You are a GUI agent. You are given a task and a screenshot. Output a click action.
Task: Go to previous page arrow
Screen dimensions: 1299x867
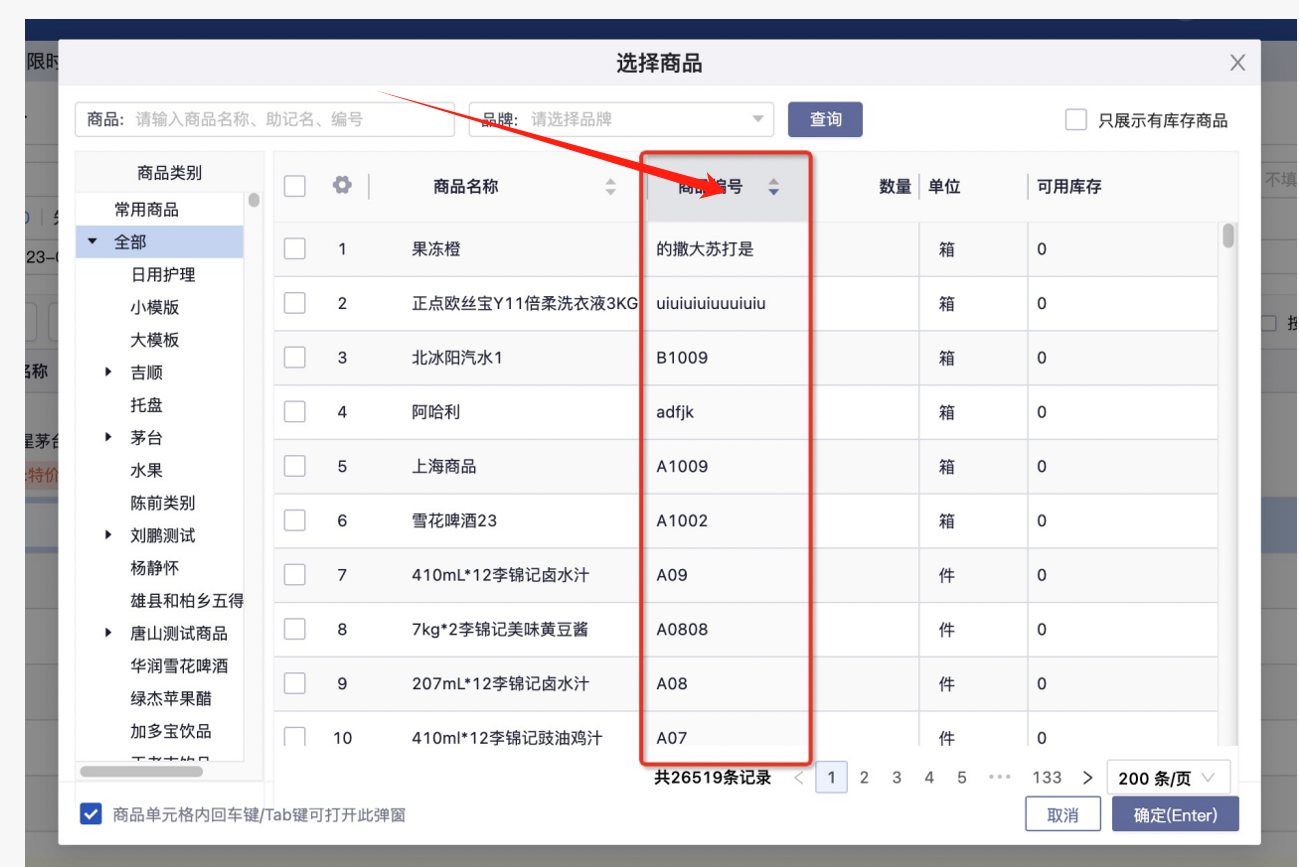798,777
